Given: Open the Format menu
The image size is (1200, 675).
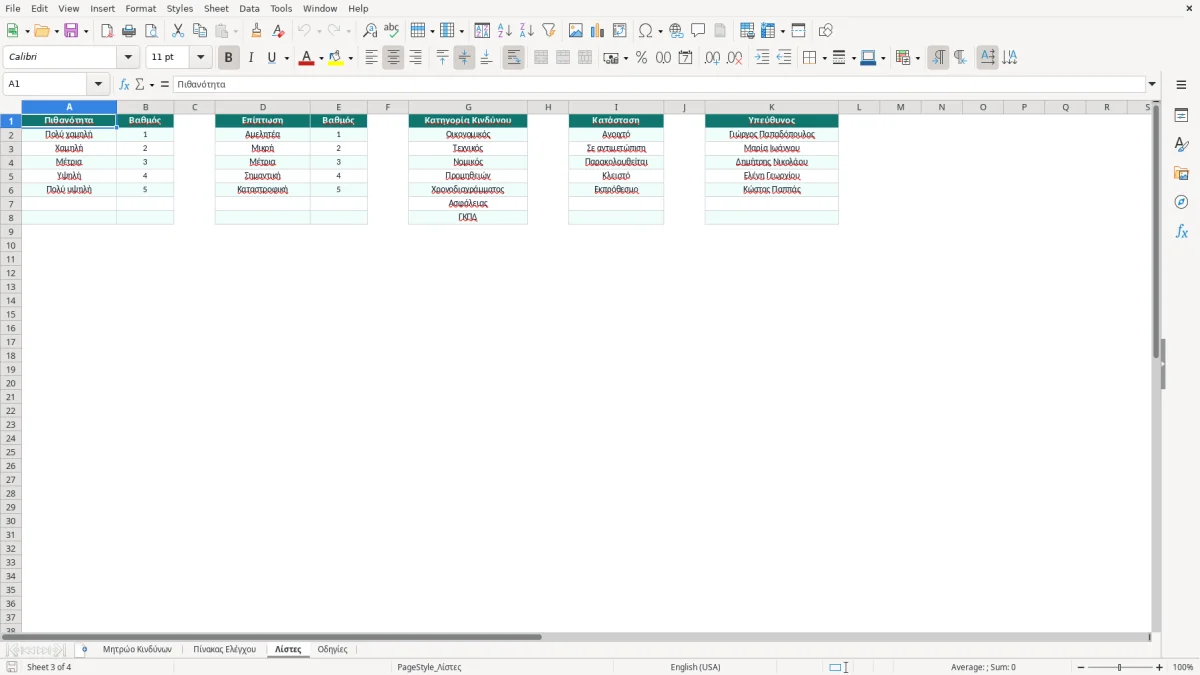Looking at the screenshot, I should click(141, 8).
